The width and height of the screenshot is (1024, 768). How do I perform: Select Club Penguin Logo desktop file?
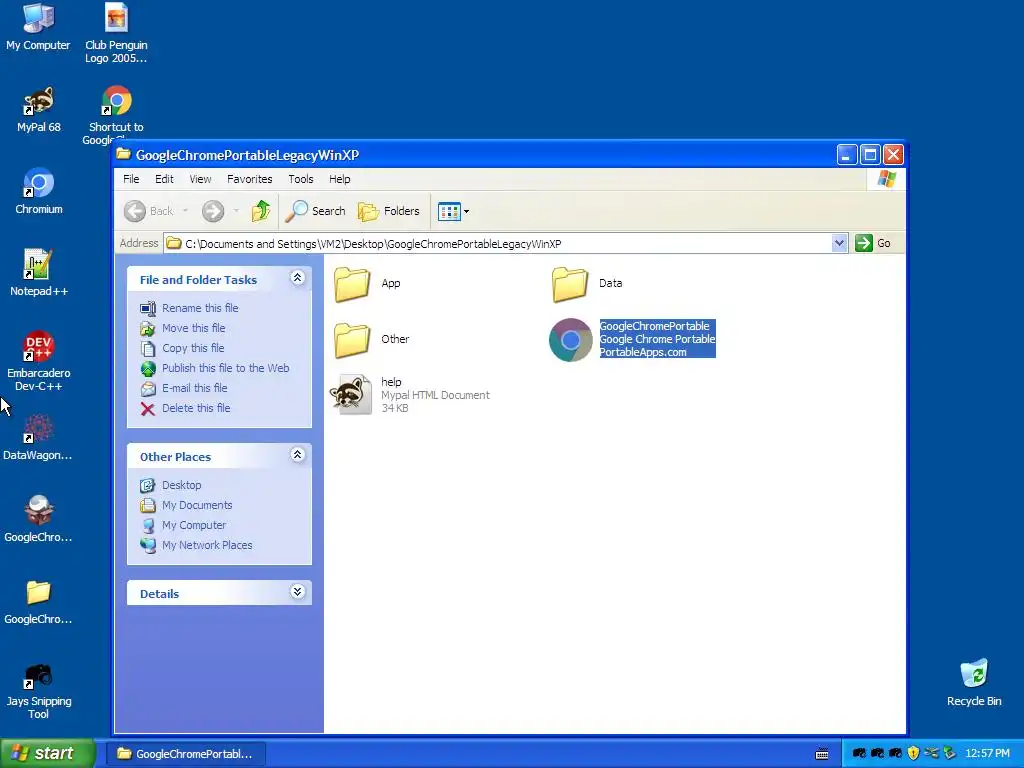click(116, 20)
